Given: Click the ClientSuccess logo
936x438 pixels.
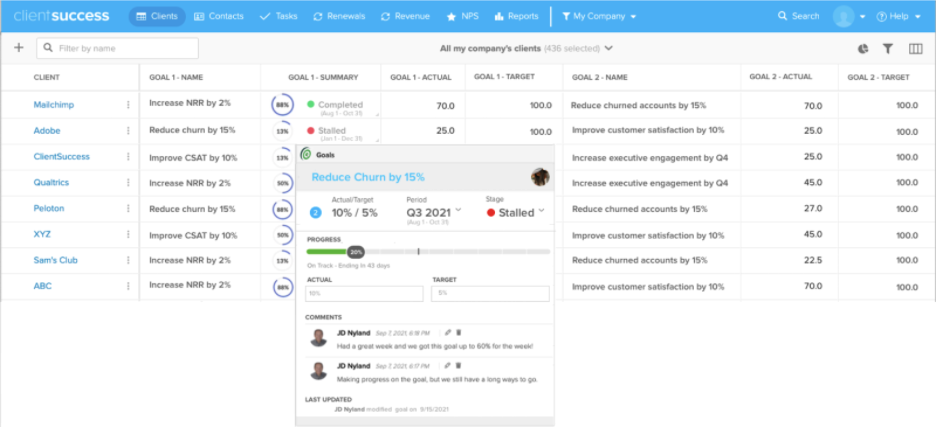Looking at the screenshot, I should click(x=61, y=16).
